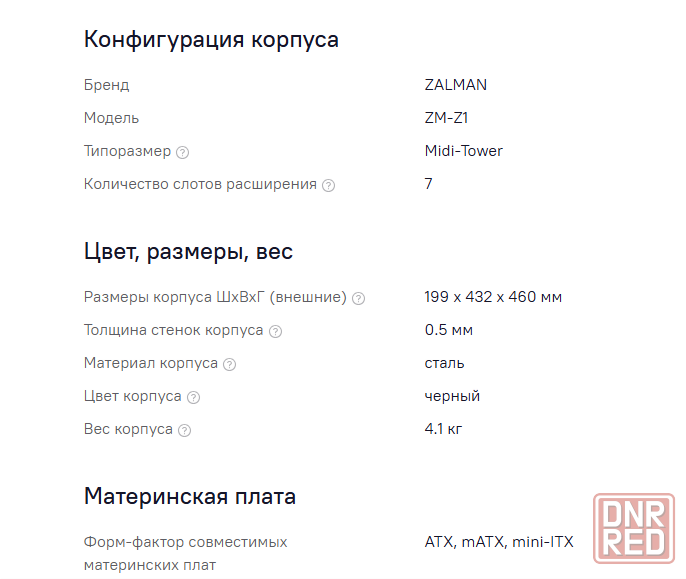Click the 199 x 432 x 460 мм dimensions
This screenshot has height=579, width=686.
click(x=493, y=297)
